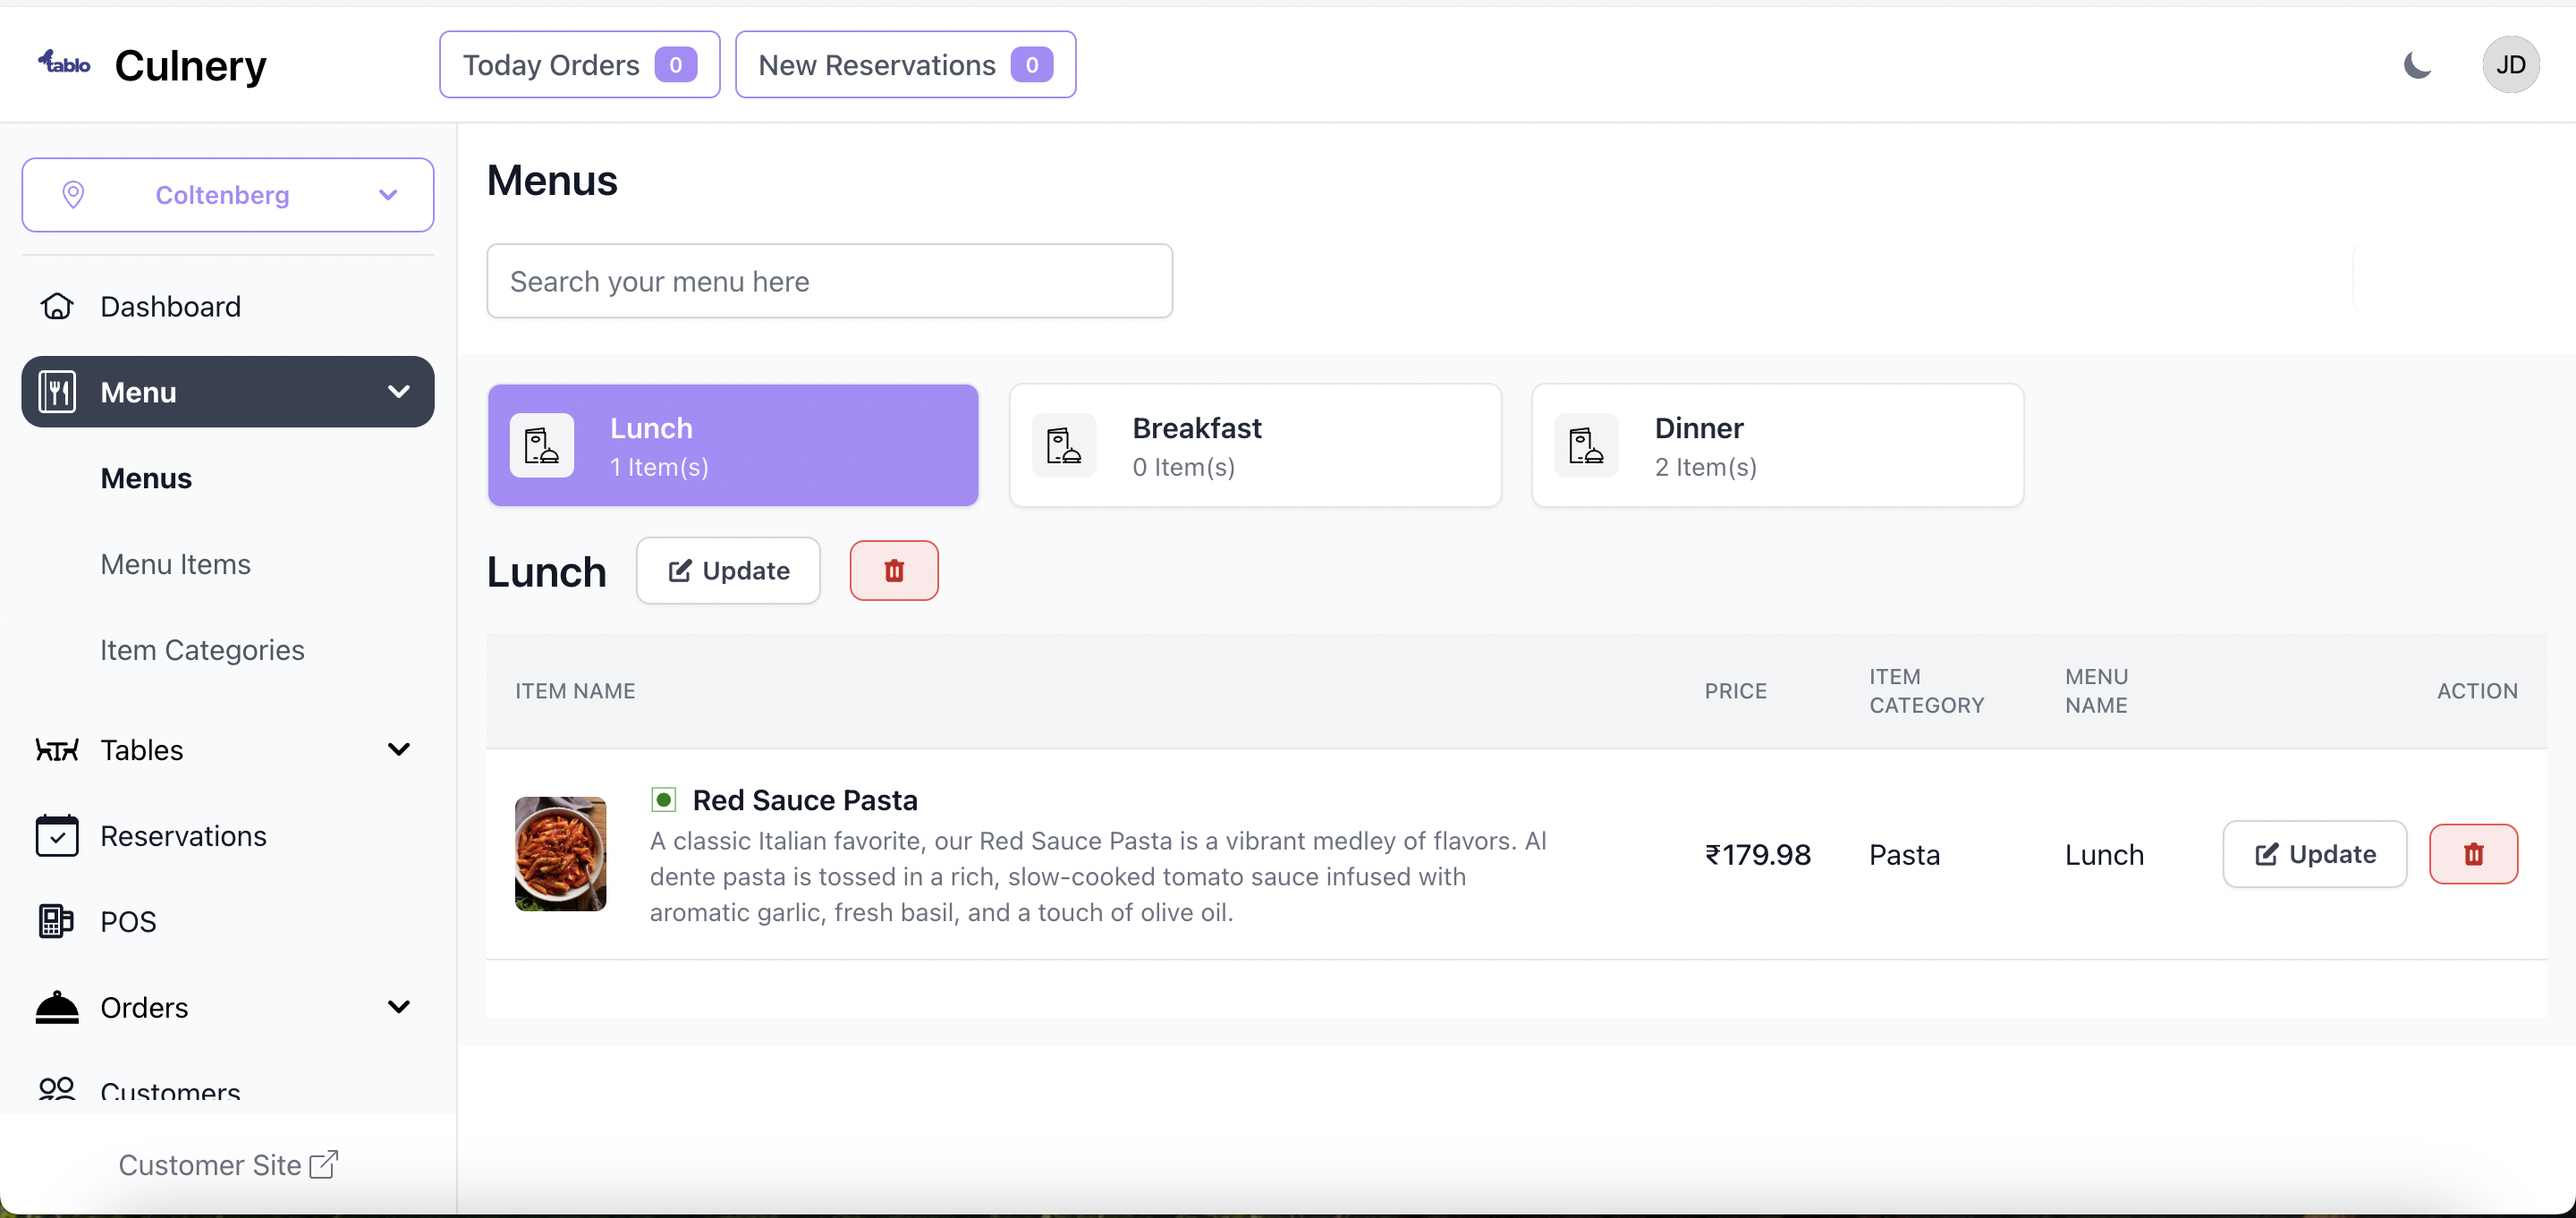The height and width of the screenshot is (1218, 2576).
Task: Select the Breakfast menu tab
Action: pos(1254,446)
